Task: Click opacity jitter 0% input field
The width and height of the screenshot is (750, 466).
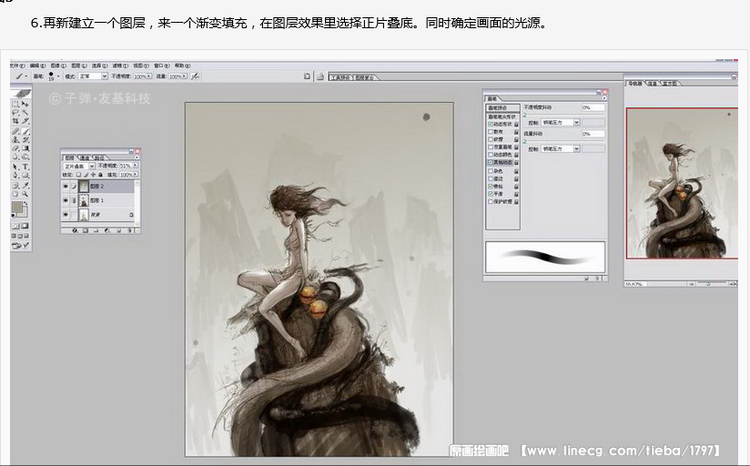Action: [x=593, y=108]
